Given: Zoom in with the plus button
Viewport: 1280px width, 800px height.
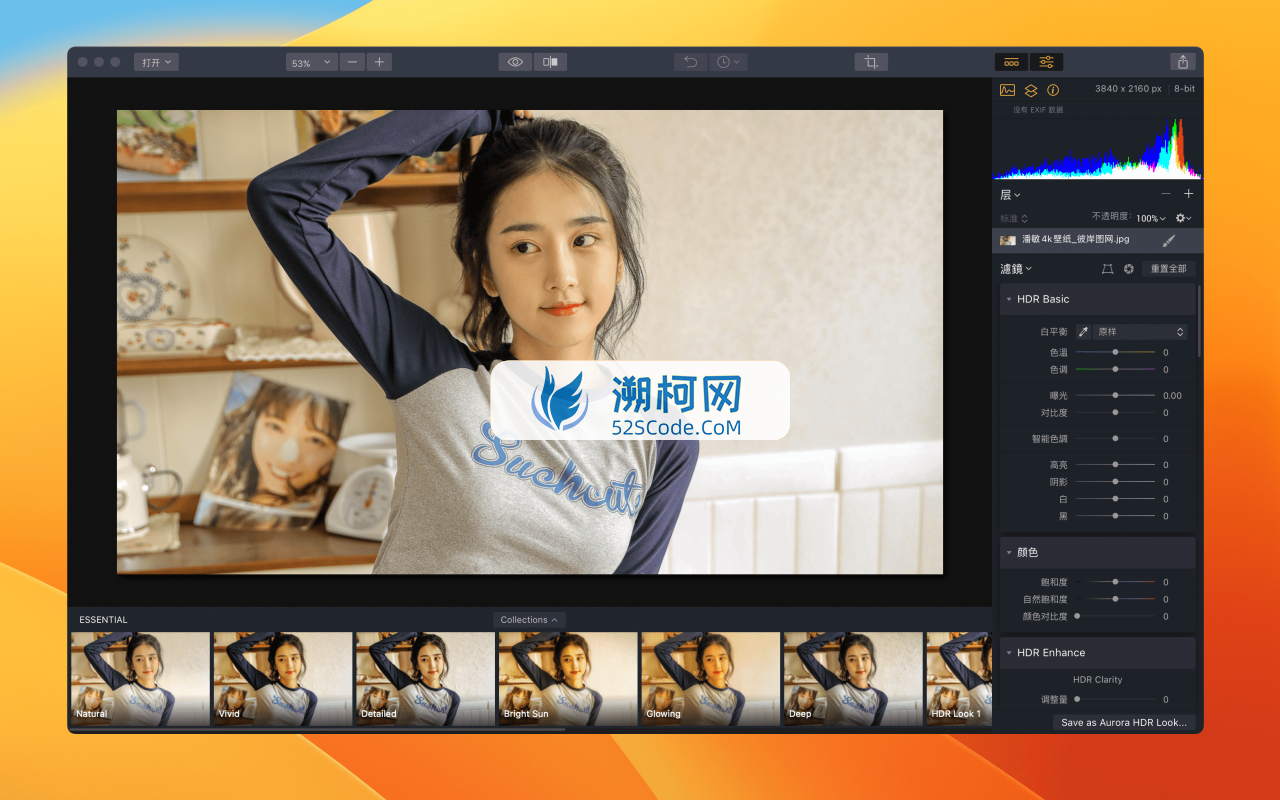Looking at the screenshot, I should 379,62.
